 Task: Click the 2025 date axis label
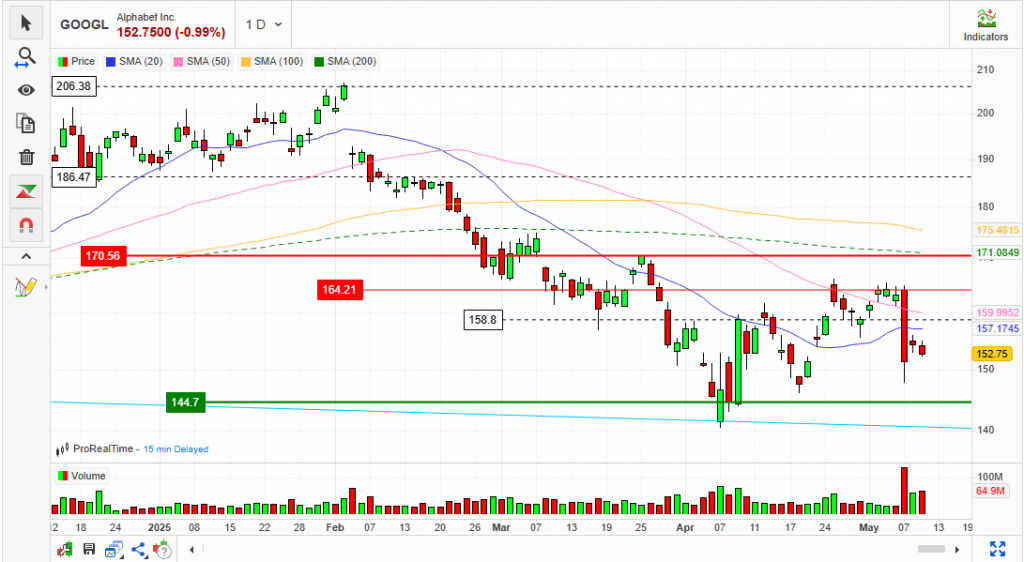(x=159, y=527)
